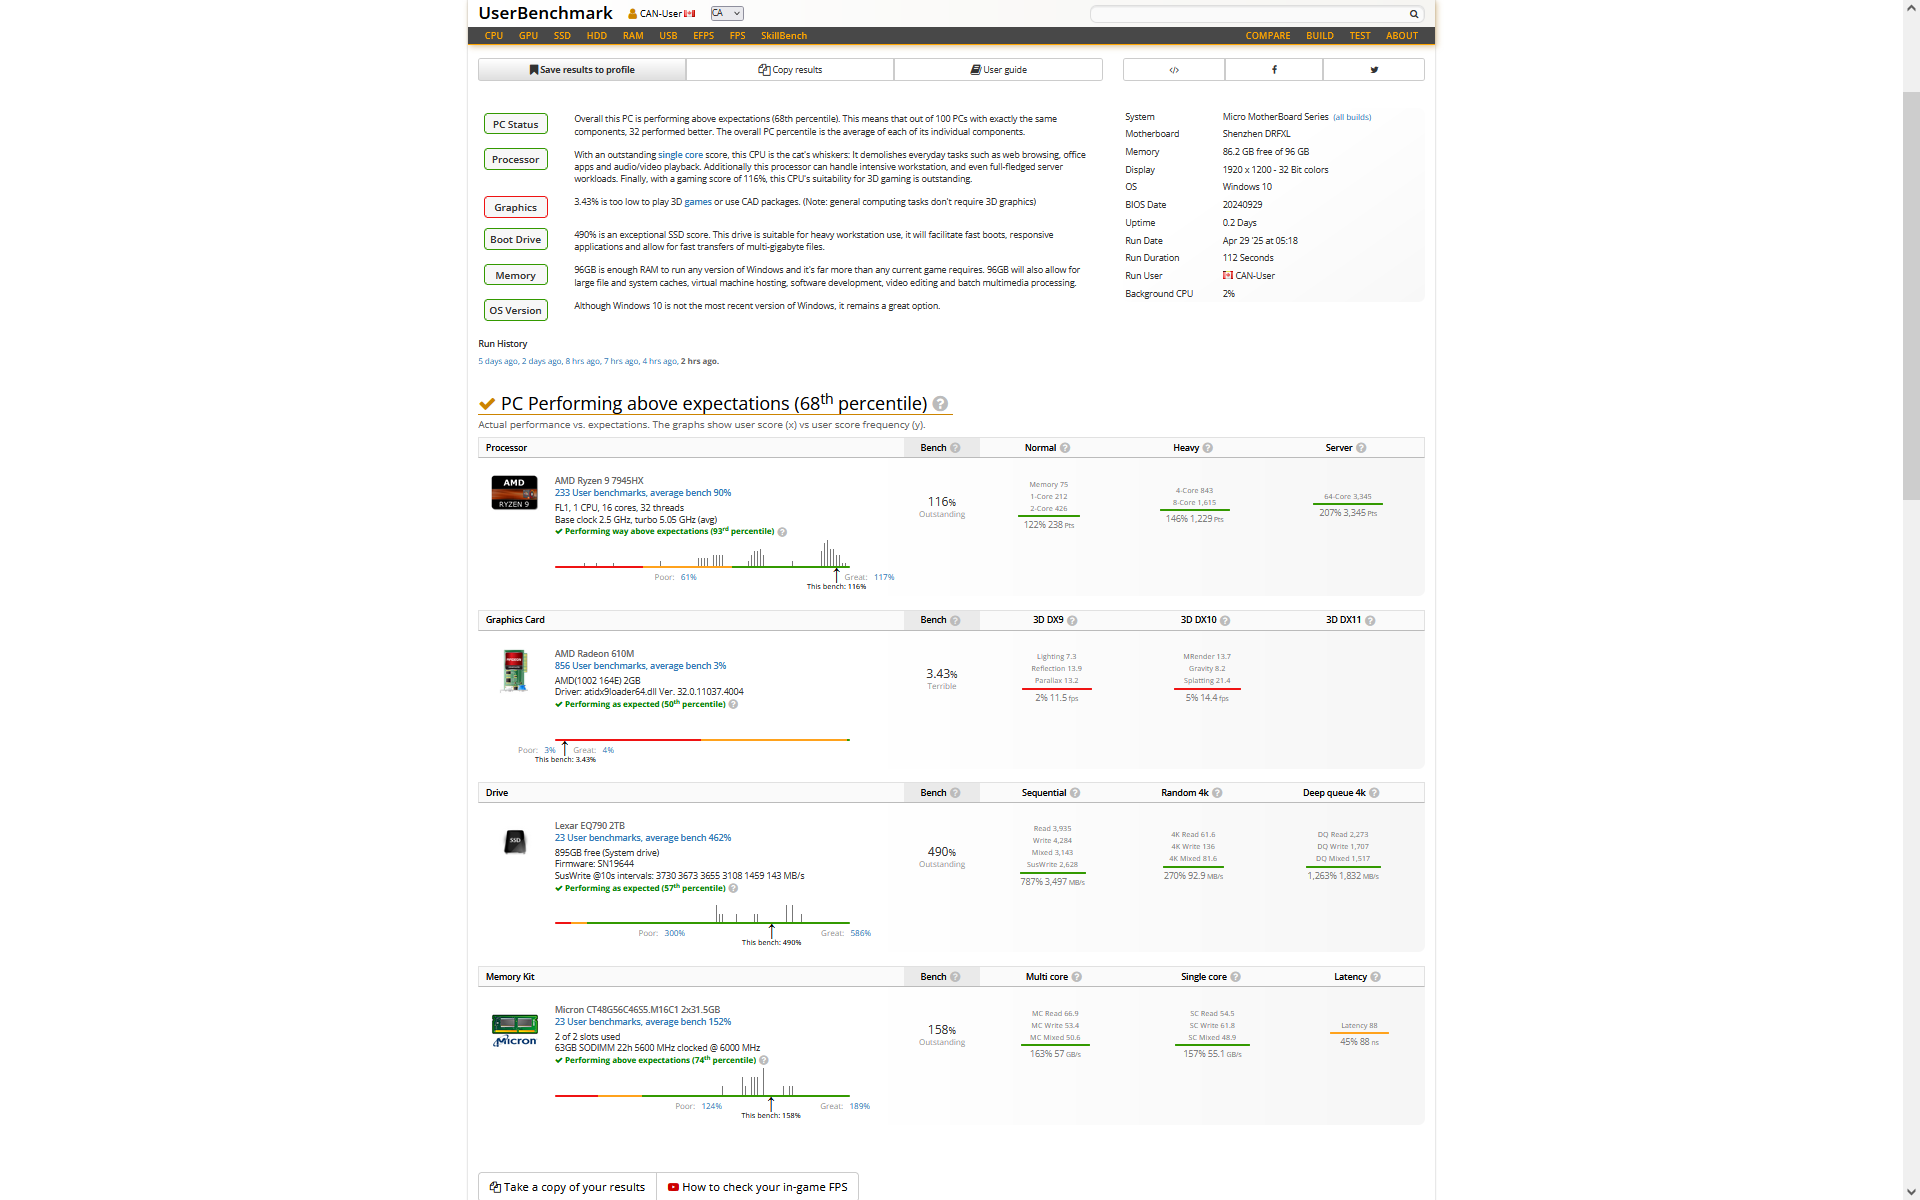The image size is (1920, 1200).
Task: Open help icon next to Normal column
Action: [x=1065, y=448]
